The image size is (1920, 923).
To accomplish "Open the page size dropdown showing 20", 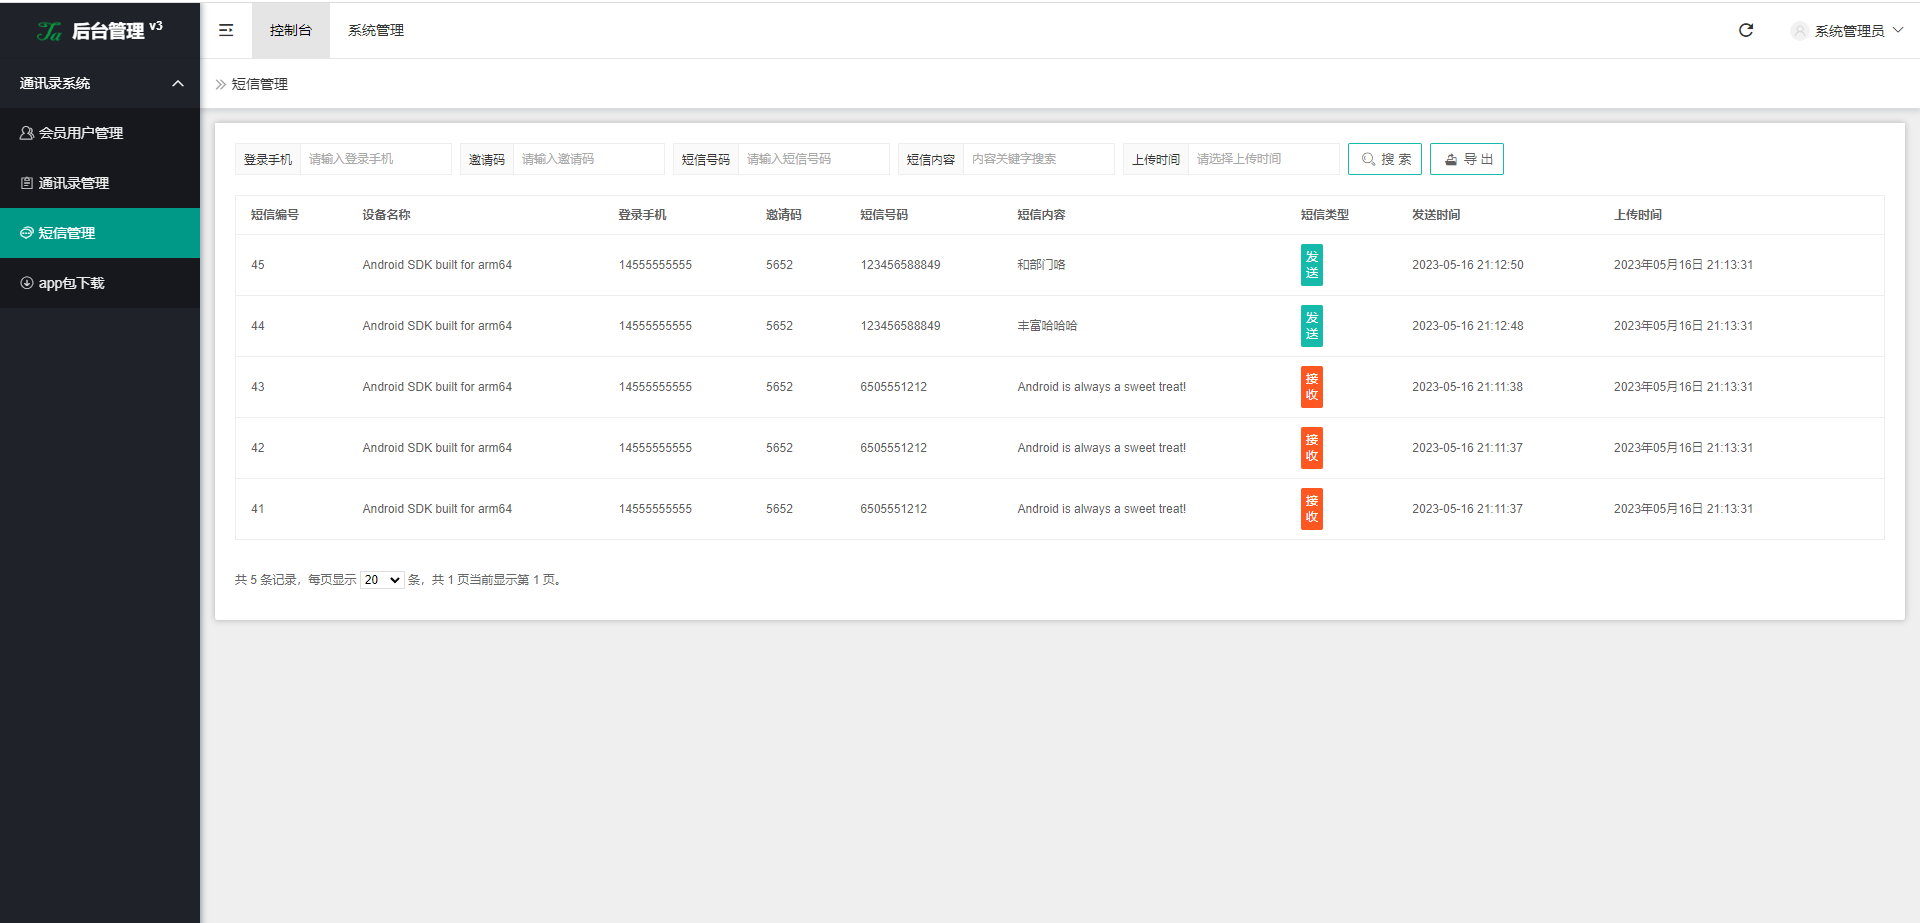I will tap(382, 580).
